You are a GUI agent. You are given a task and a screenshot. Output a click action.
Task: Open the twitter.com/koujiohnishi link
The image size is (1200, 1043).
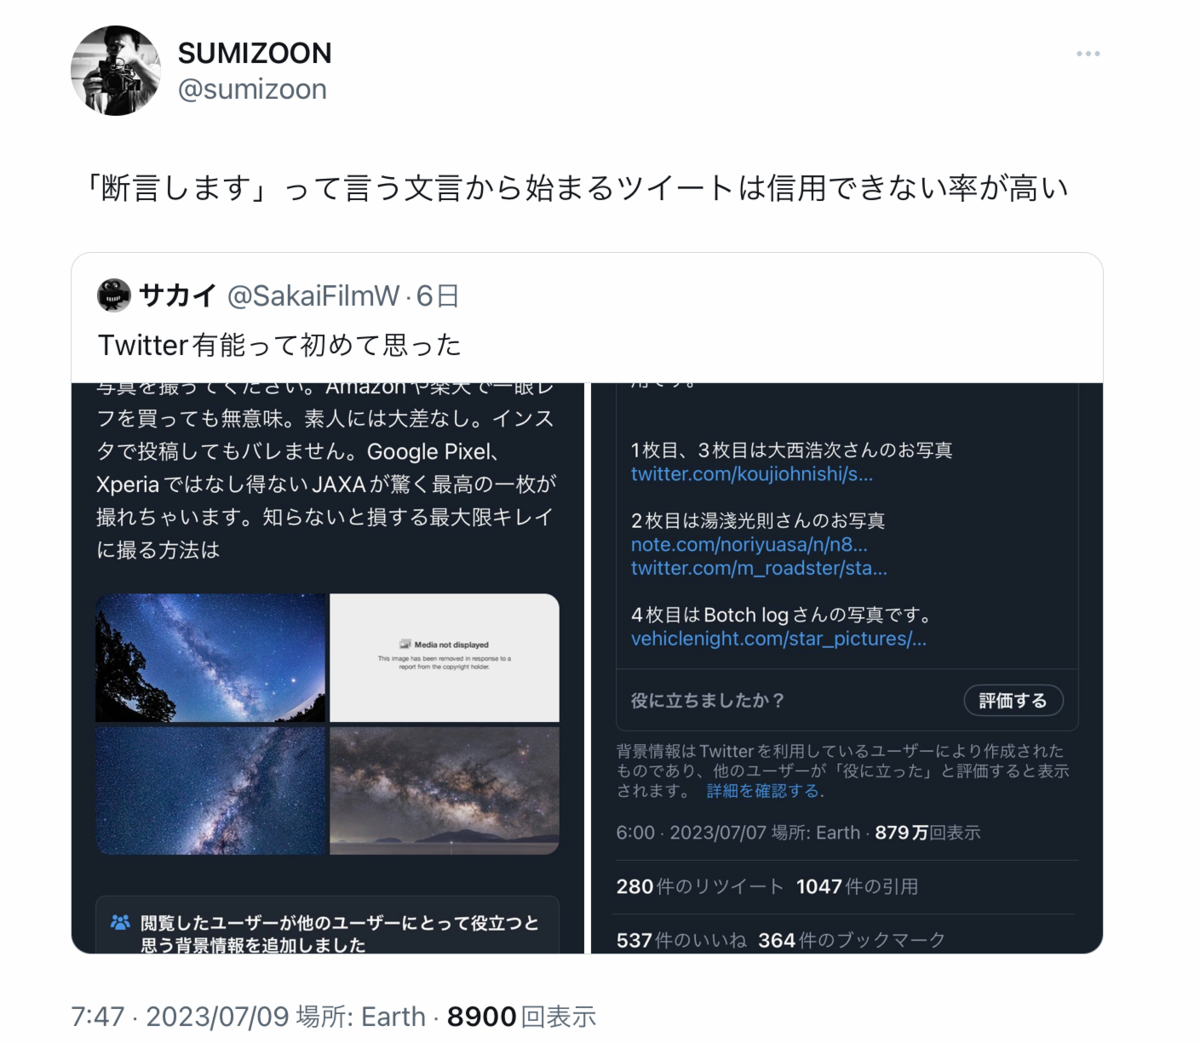click(751, 474)
